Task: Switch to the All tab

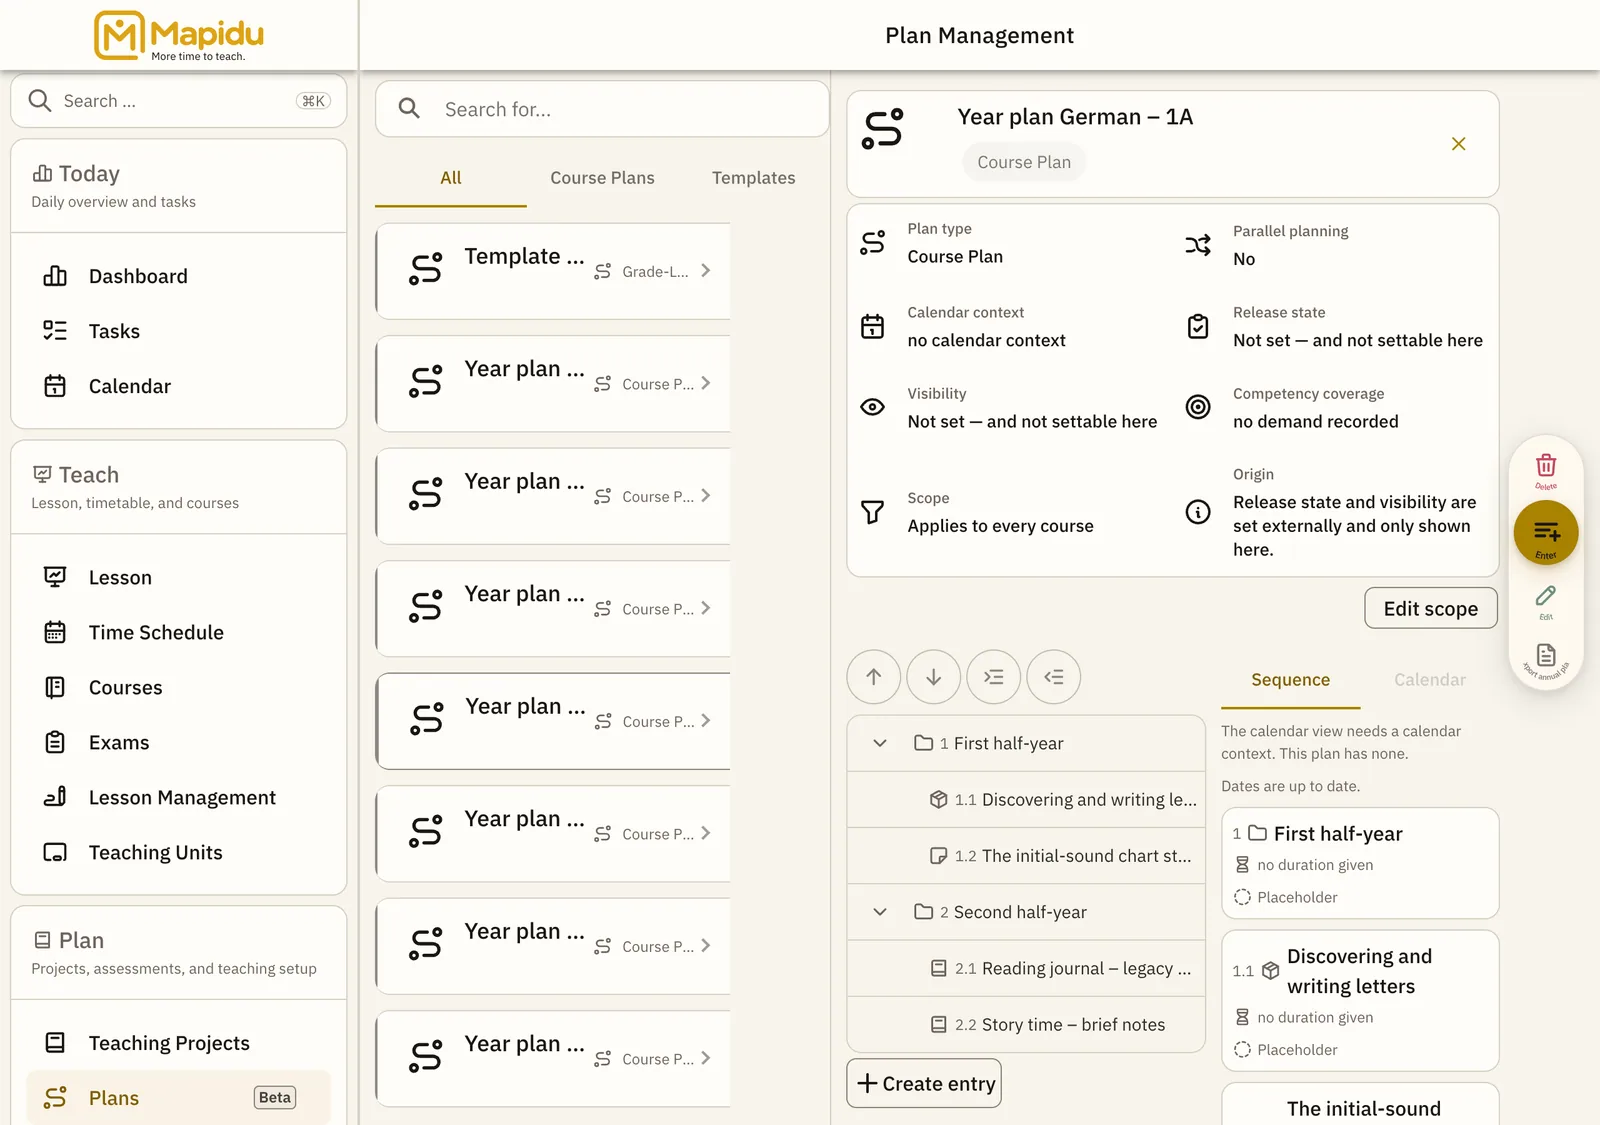Action: point(451,178)
